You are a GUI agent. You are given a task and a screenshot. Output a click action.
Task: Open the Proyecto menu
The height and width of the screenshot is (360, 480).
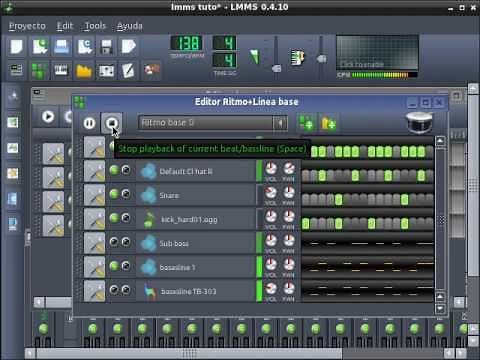[27, 26]
